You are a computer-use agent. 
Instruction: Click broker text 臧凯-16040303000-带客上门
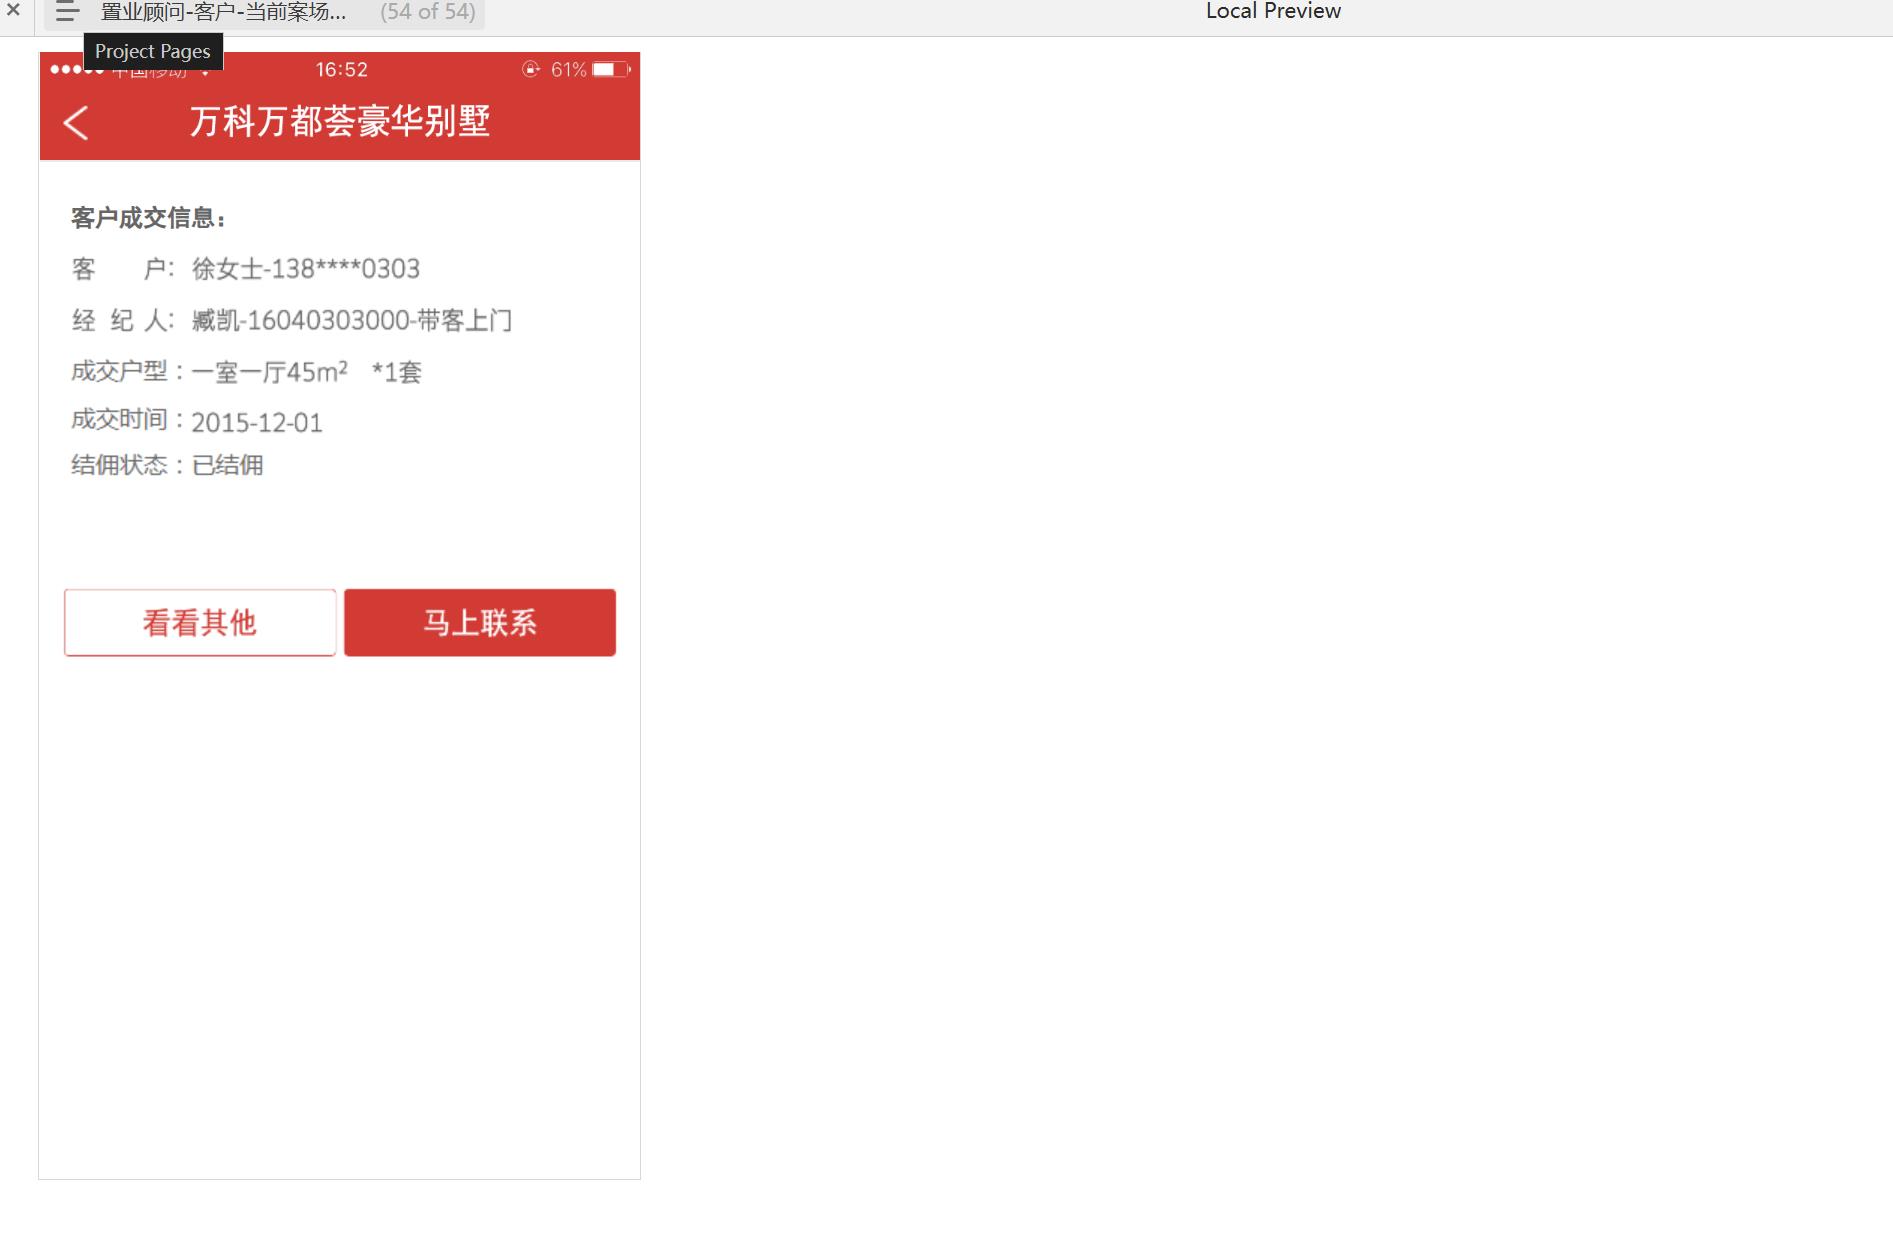[352, 320]
